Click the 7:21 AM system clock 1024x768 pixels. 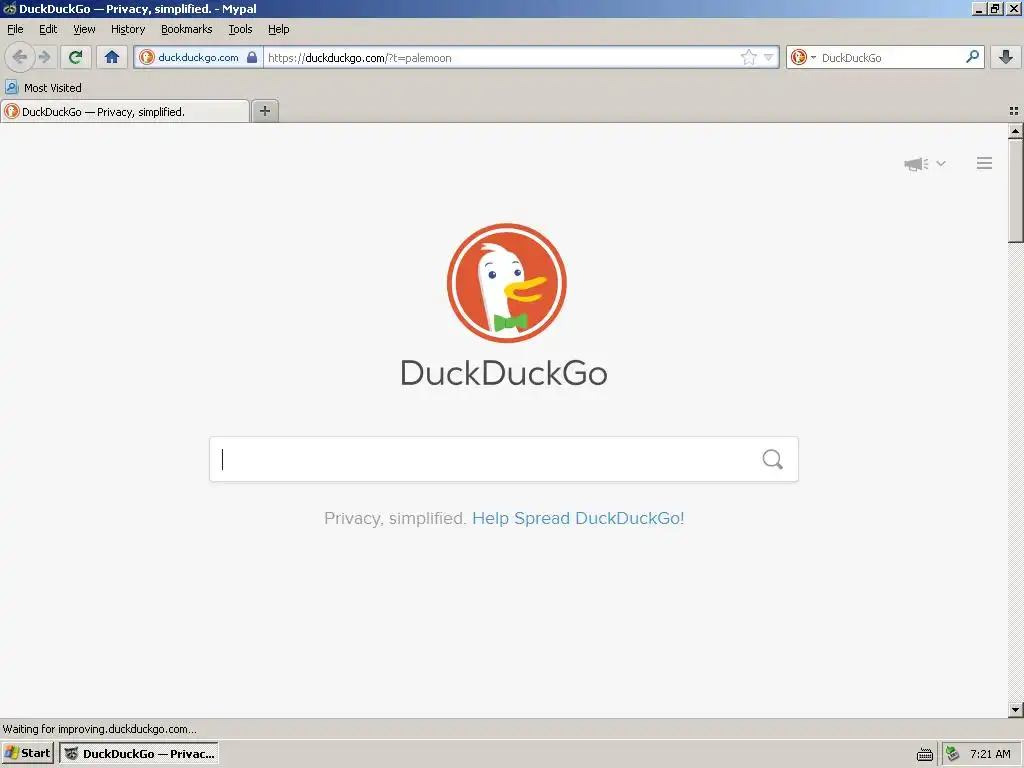[990, 754]
